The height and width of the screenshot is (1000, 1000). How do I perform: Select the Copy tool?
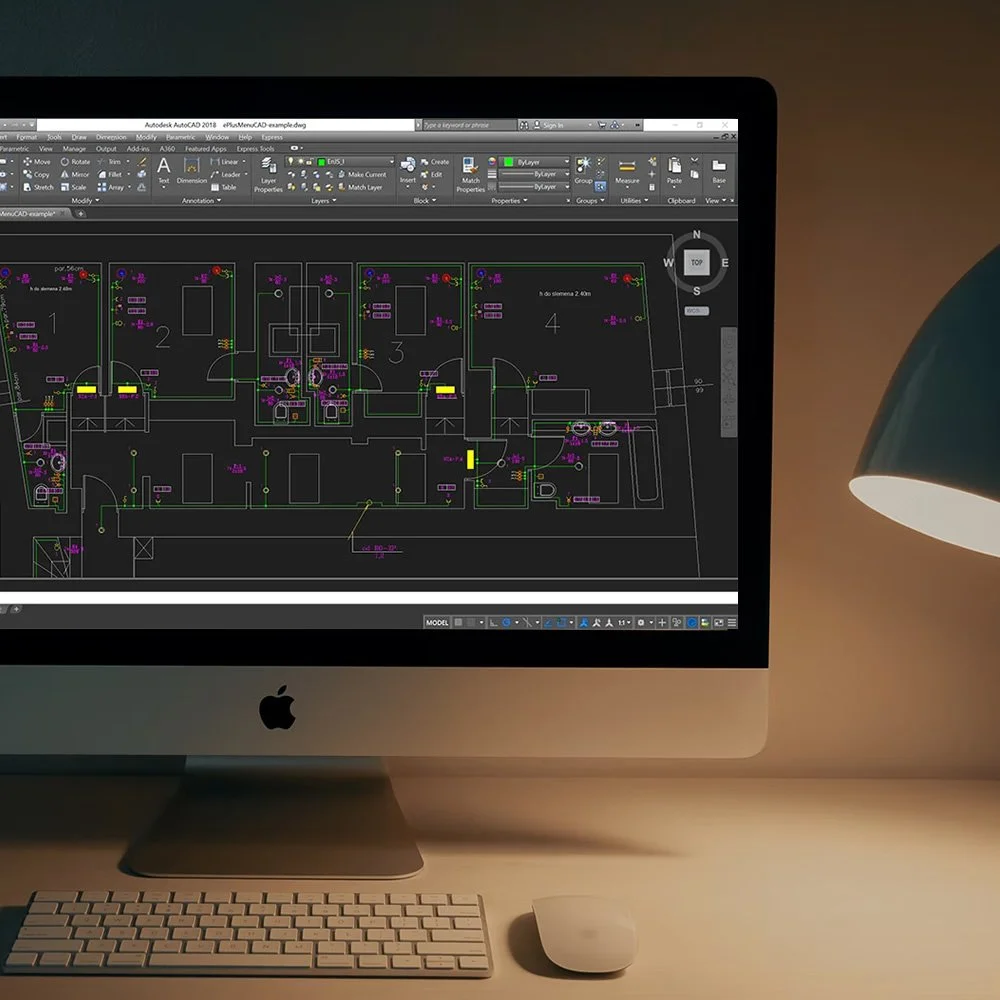coord(36,174)
